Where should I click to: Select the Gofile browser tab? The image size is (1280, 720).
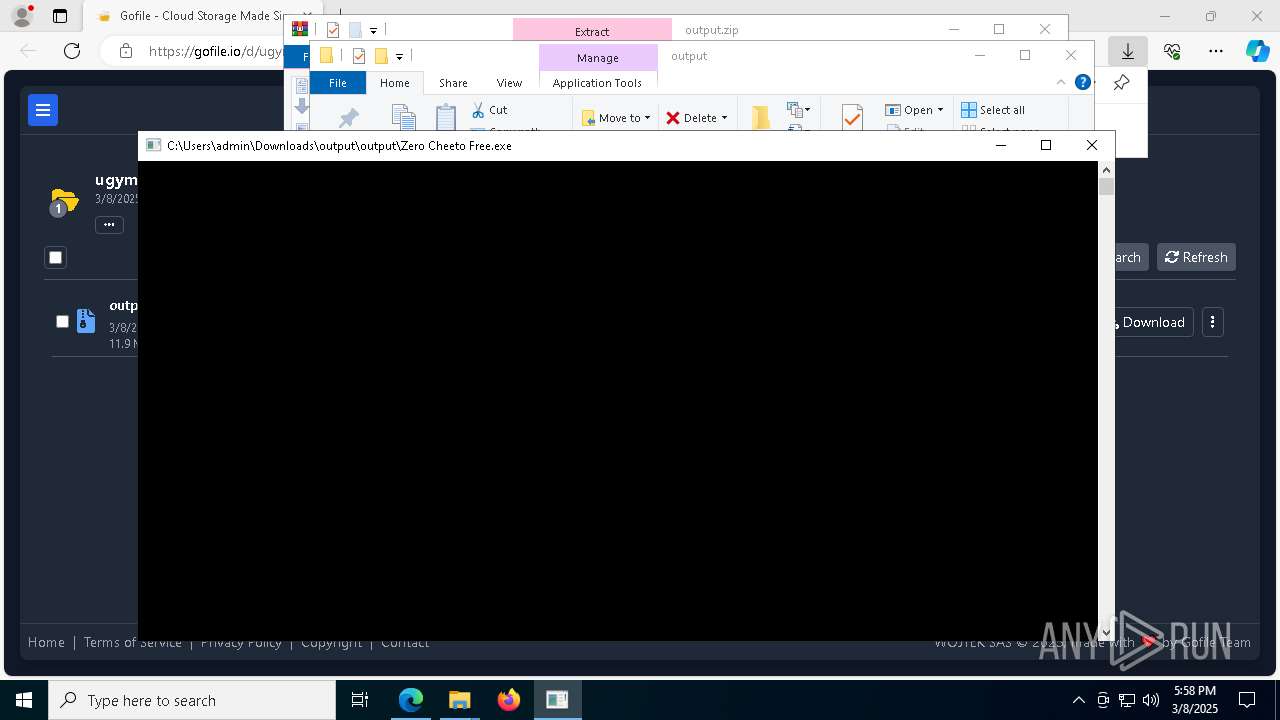coord(205,16)
